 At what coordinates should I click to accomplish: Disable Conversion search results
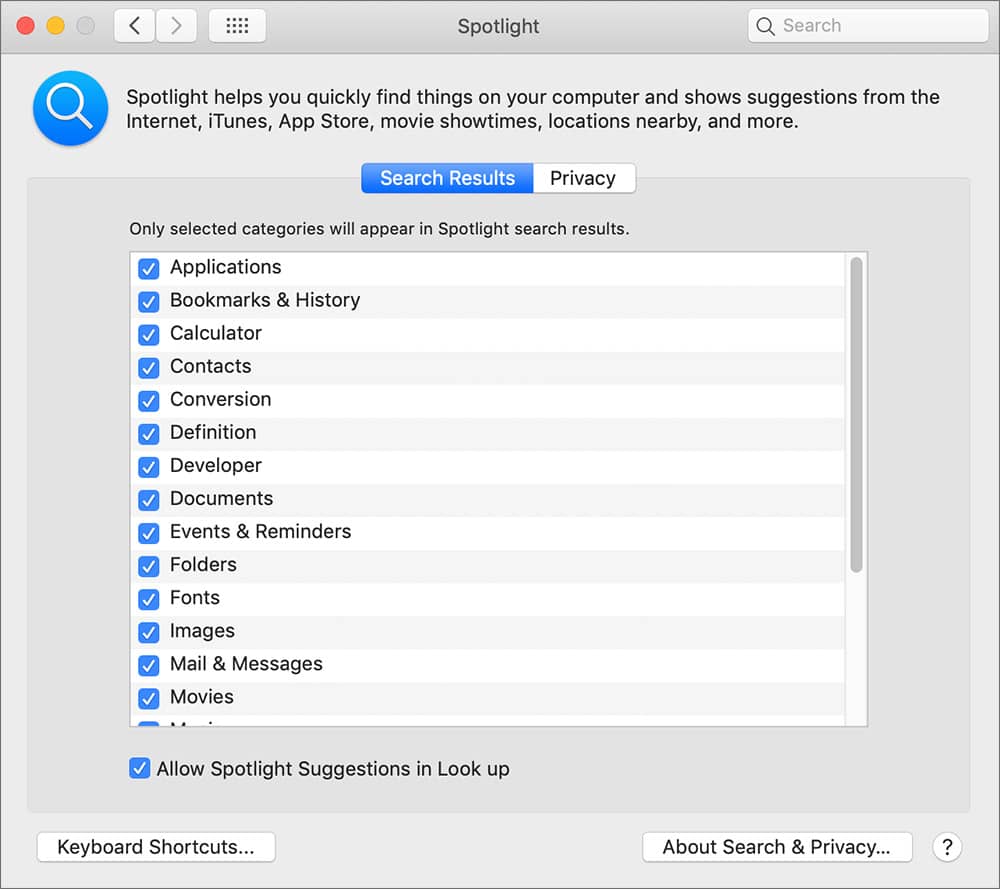coord(149,400)
